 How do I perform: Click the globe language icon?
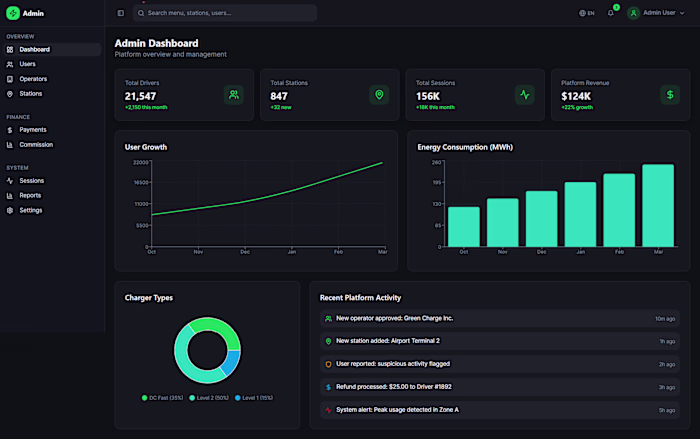pos(582,13)
